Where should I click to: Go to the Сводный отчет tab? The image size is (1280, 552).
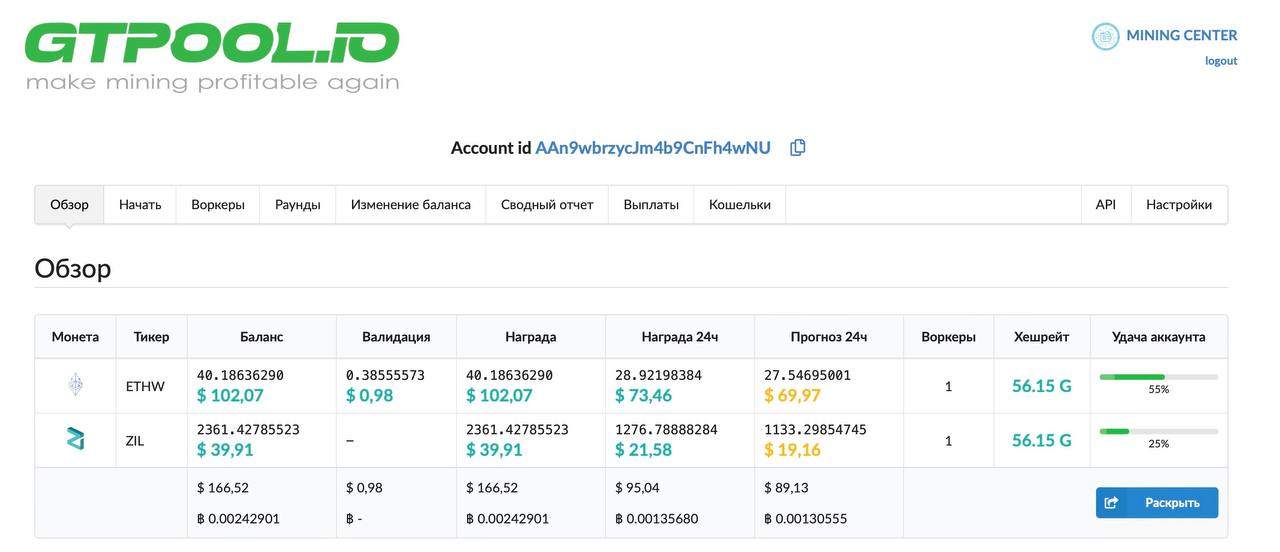(x=547, y=205)
